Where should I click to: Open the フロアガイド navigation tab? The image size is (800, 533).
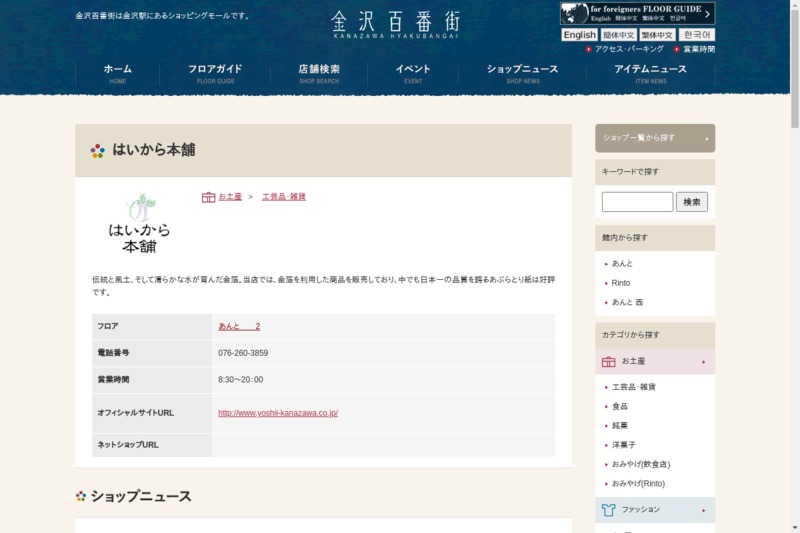pos(215,73)
